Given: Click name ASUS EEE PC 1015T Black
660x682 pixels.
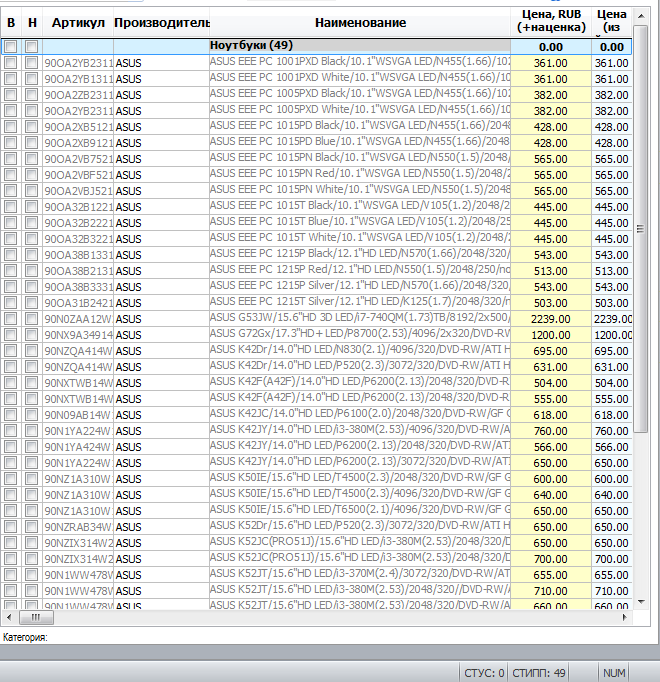Looking at the screenshot, I should [x=360, y=206].
